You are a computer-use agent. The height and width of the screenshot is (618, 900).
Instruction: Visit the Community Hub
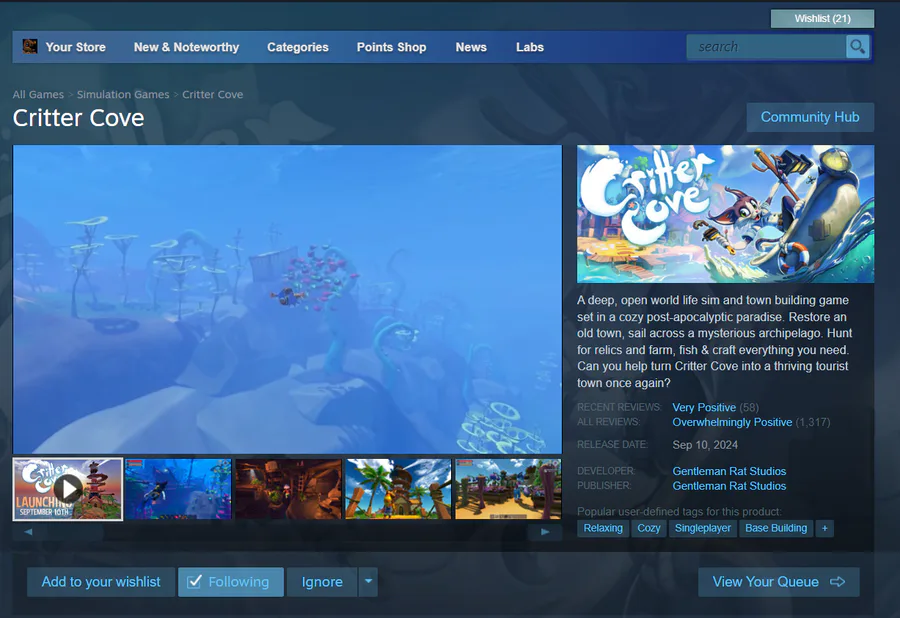pos(810,117)
